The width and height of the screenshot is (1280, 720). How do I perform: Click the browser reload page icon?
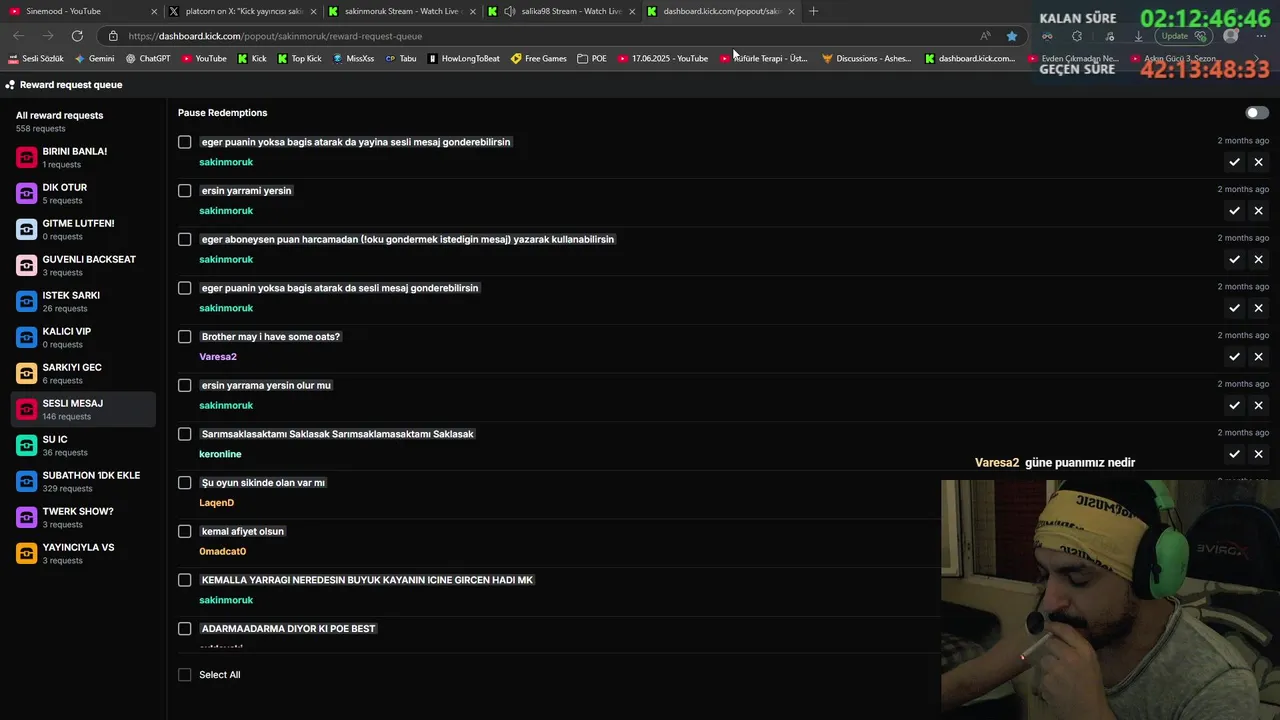[77, 36]
